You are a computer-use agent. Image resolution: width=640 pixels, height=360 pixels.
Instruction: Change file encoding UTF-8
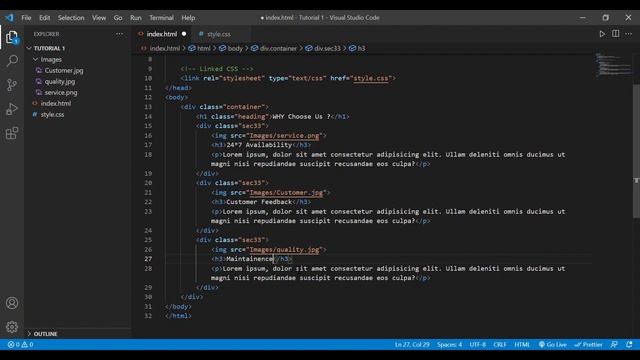click(x=477, y=344)
